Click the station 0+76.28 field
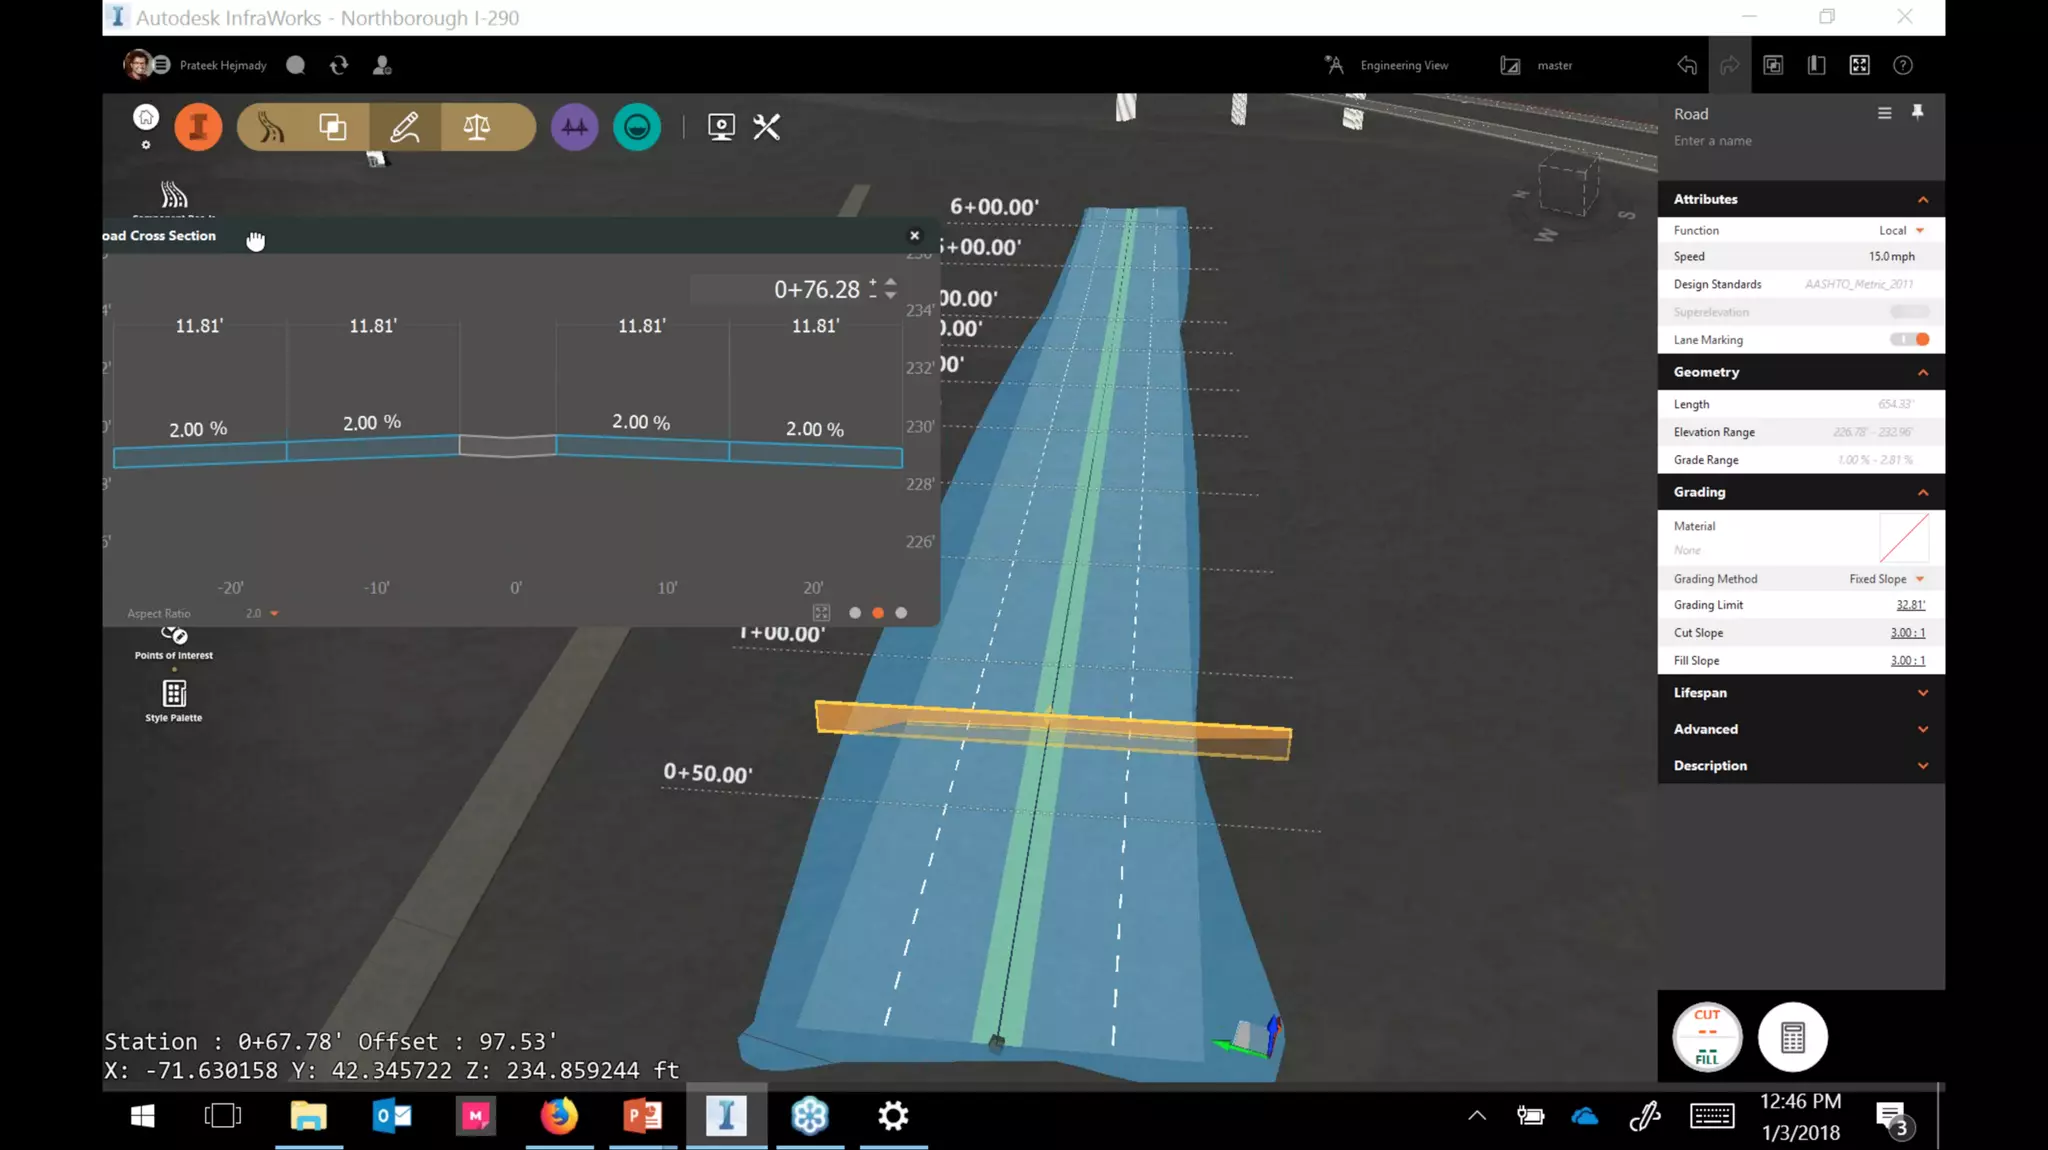The width and height of the screenshot is (2048, 1150). (777, 289)
